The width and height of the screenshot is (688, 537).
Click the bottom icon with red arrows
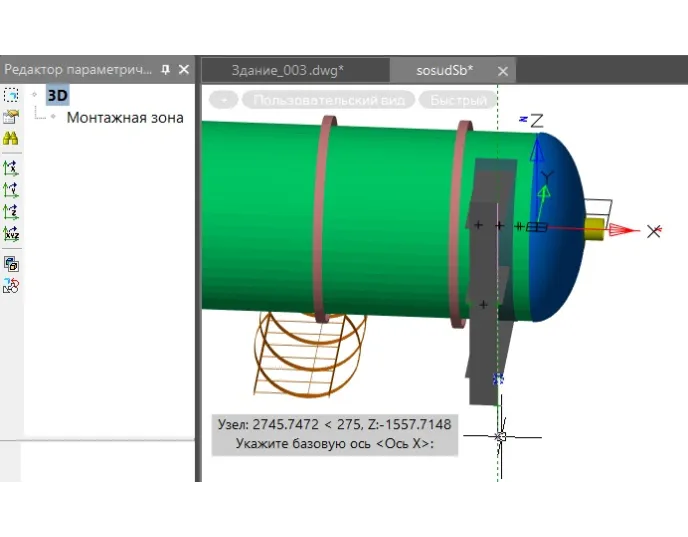click(x=11, y=286)
